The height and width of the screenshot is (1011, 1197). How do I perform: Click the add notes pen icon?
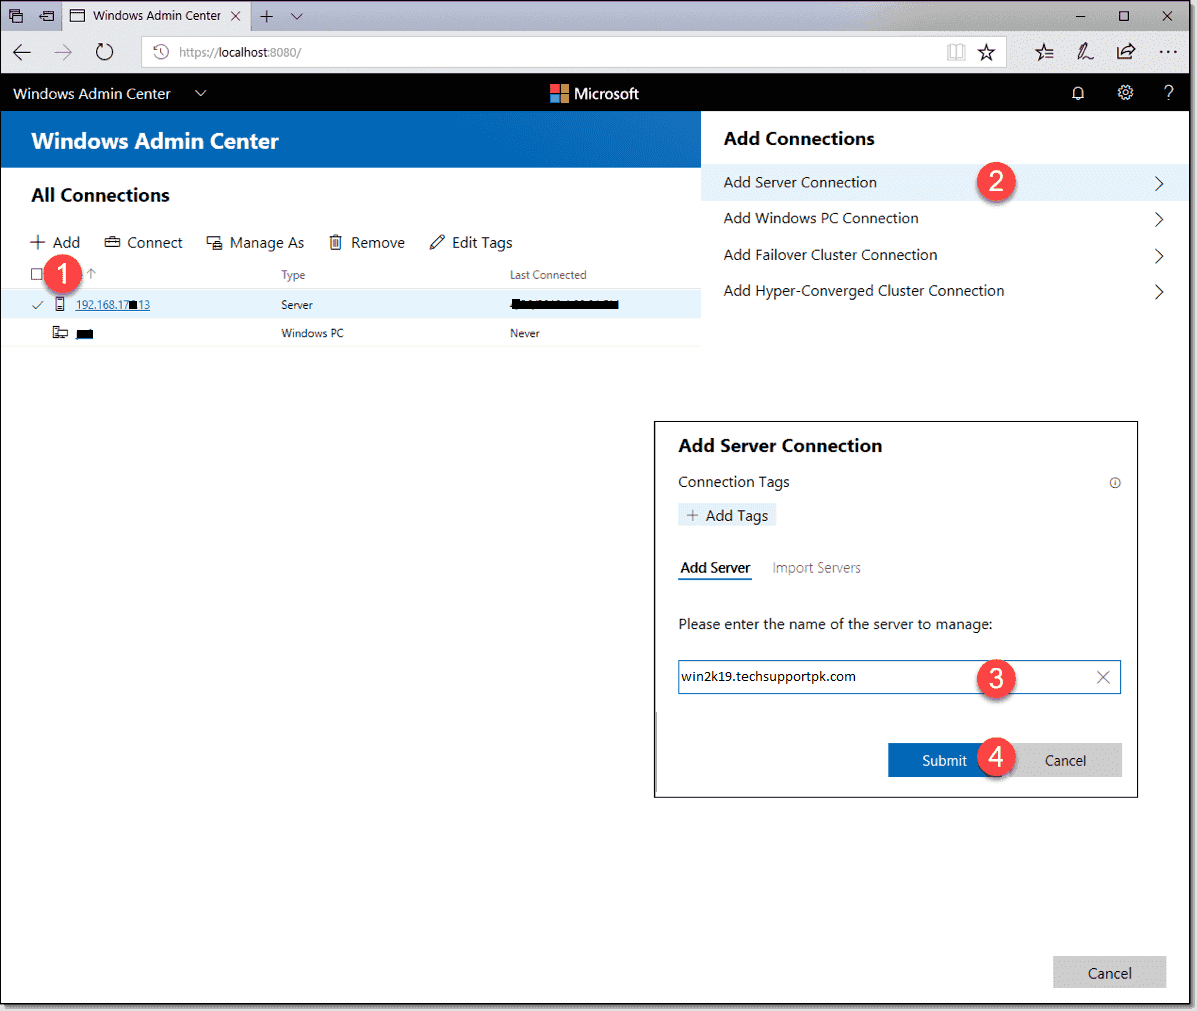1085,52
